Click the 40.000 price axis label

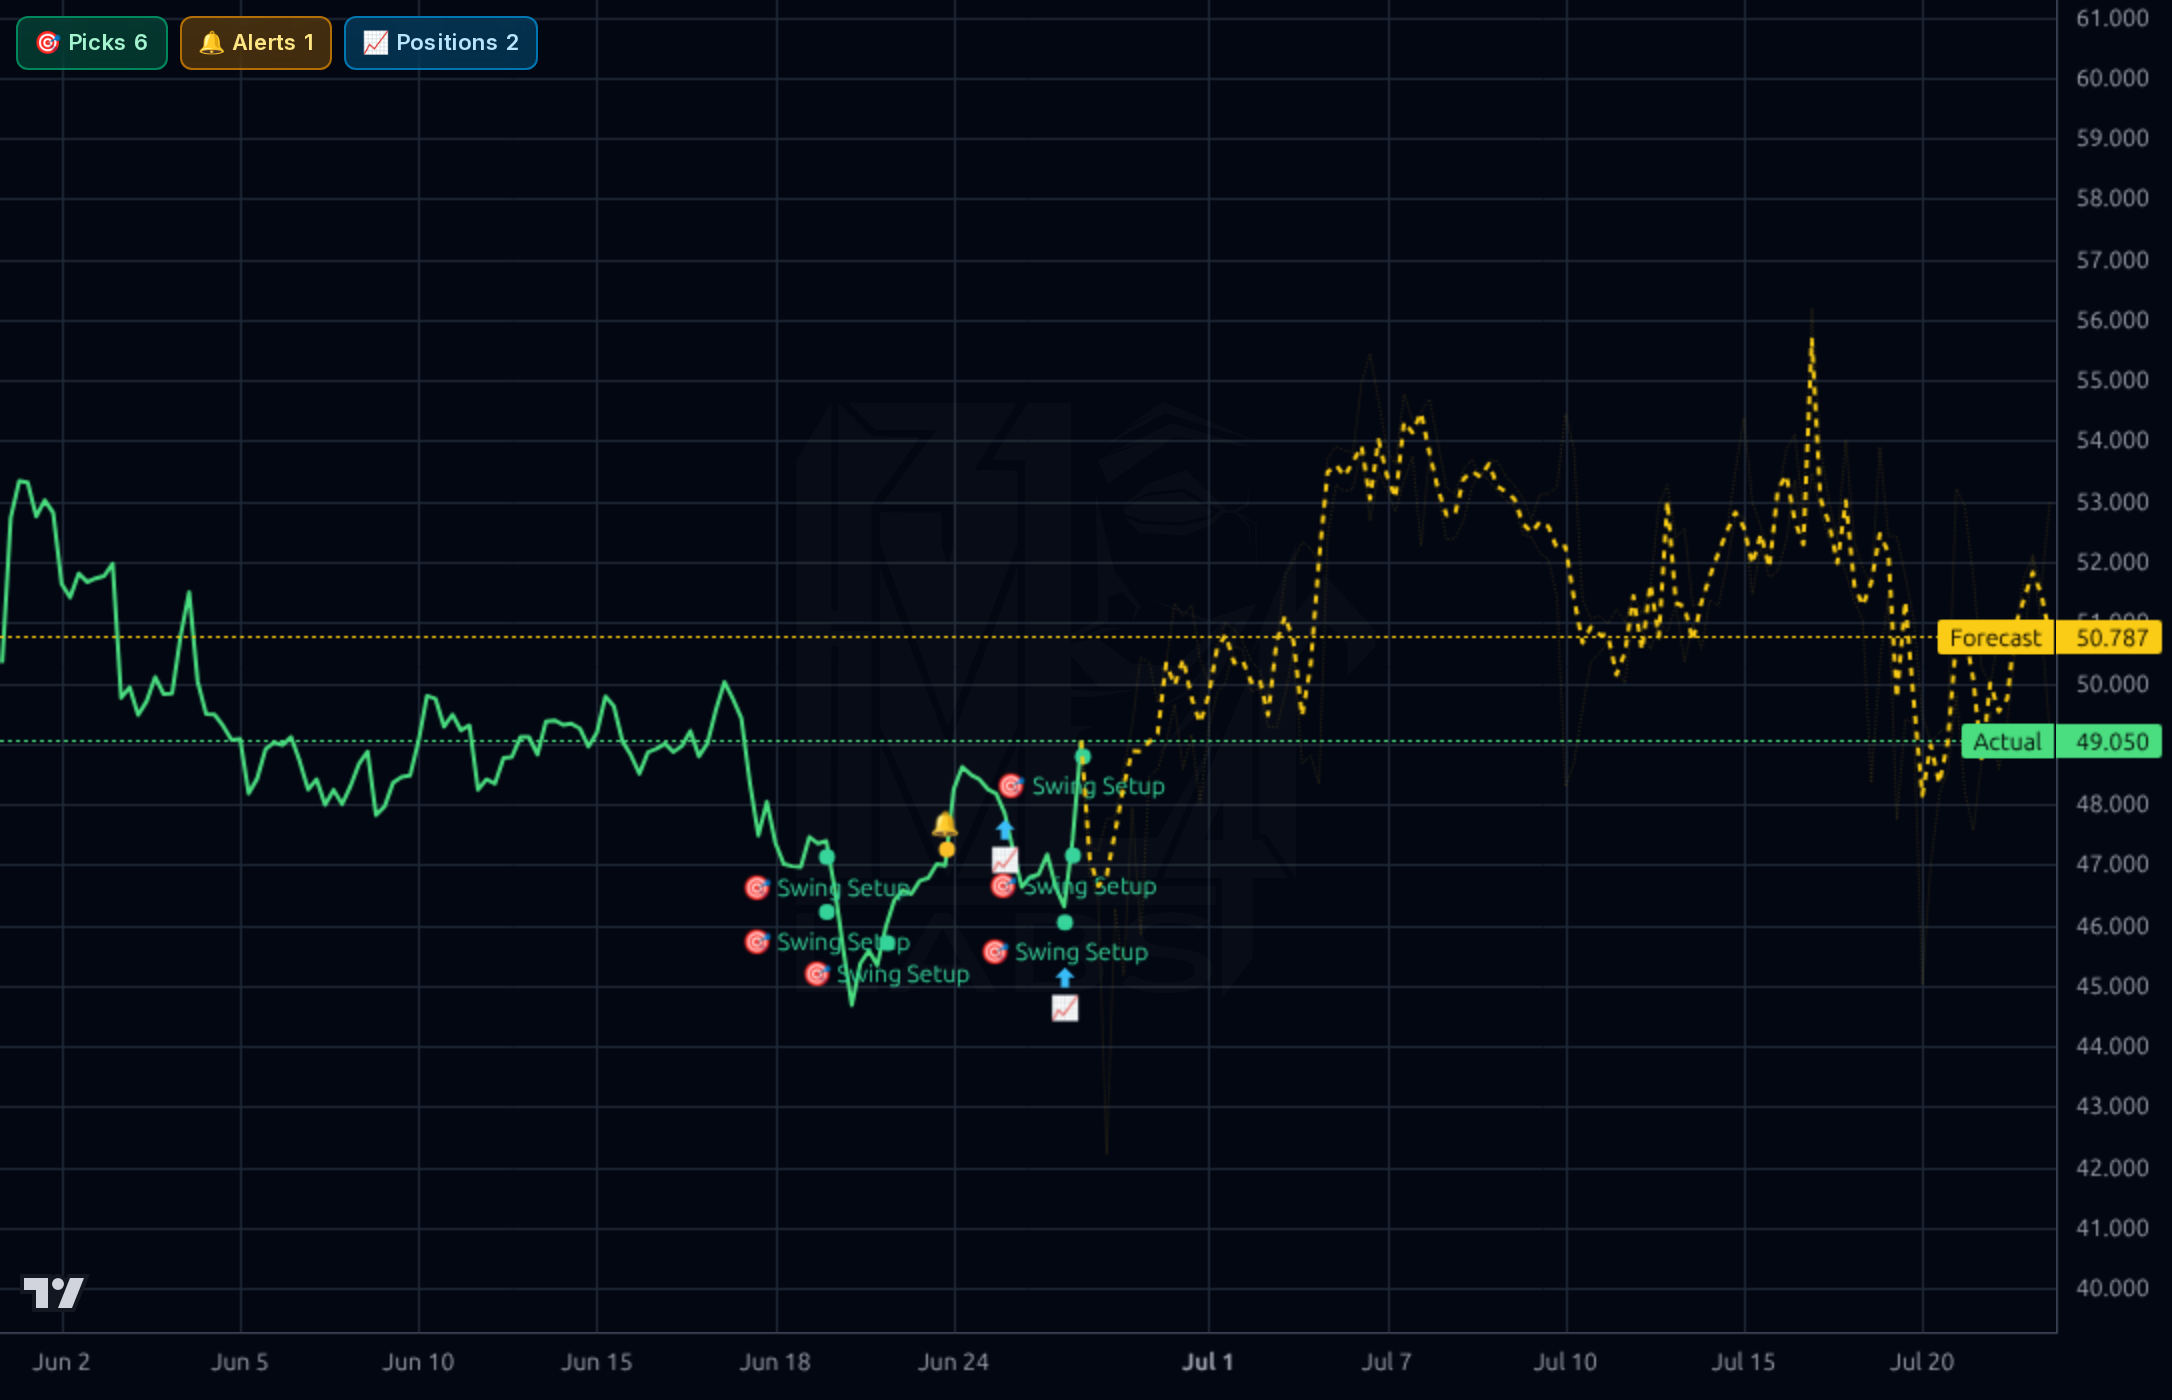point(2112,1288)
